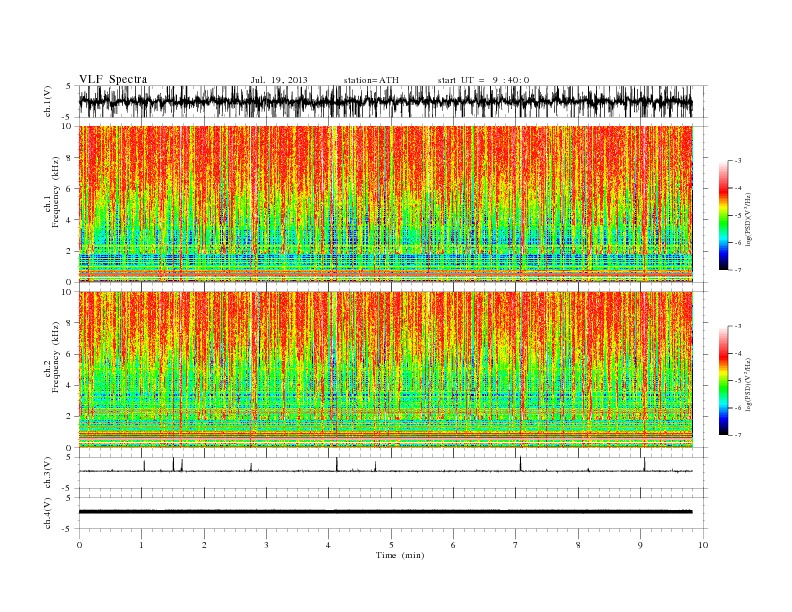Click the "-3" tick on ch.1 colorbar
792x612 pixels.
(x=738, y=161)
